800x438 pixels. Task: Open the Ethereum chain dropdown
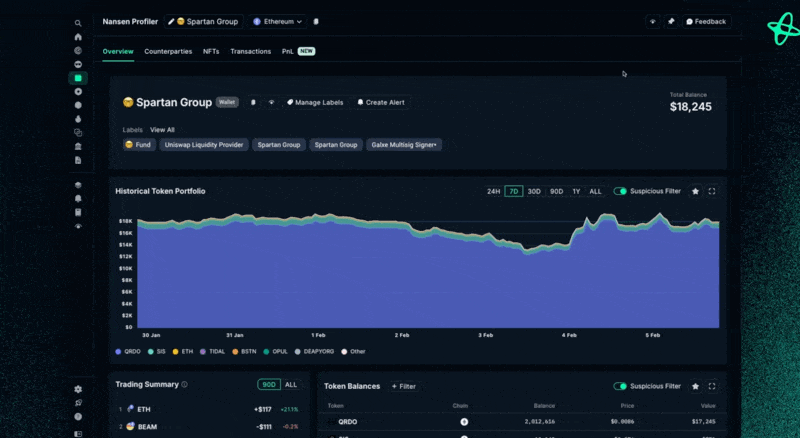278,21
